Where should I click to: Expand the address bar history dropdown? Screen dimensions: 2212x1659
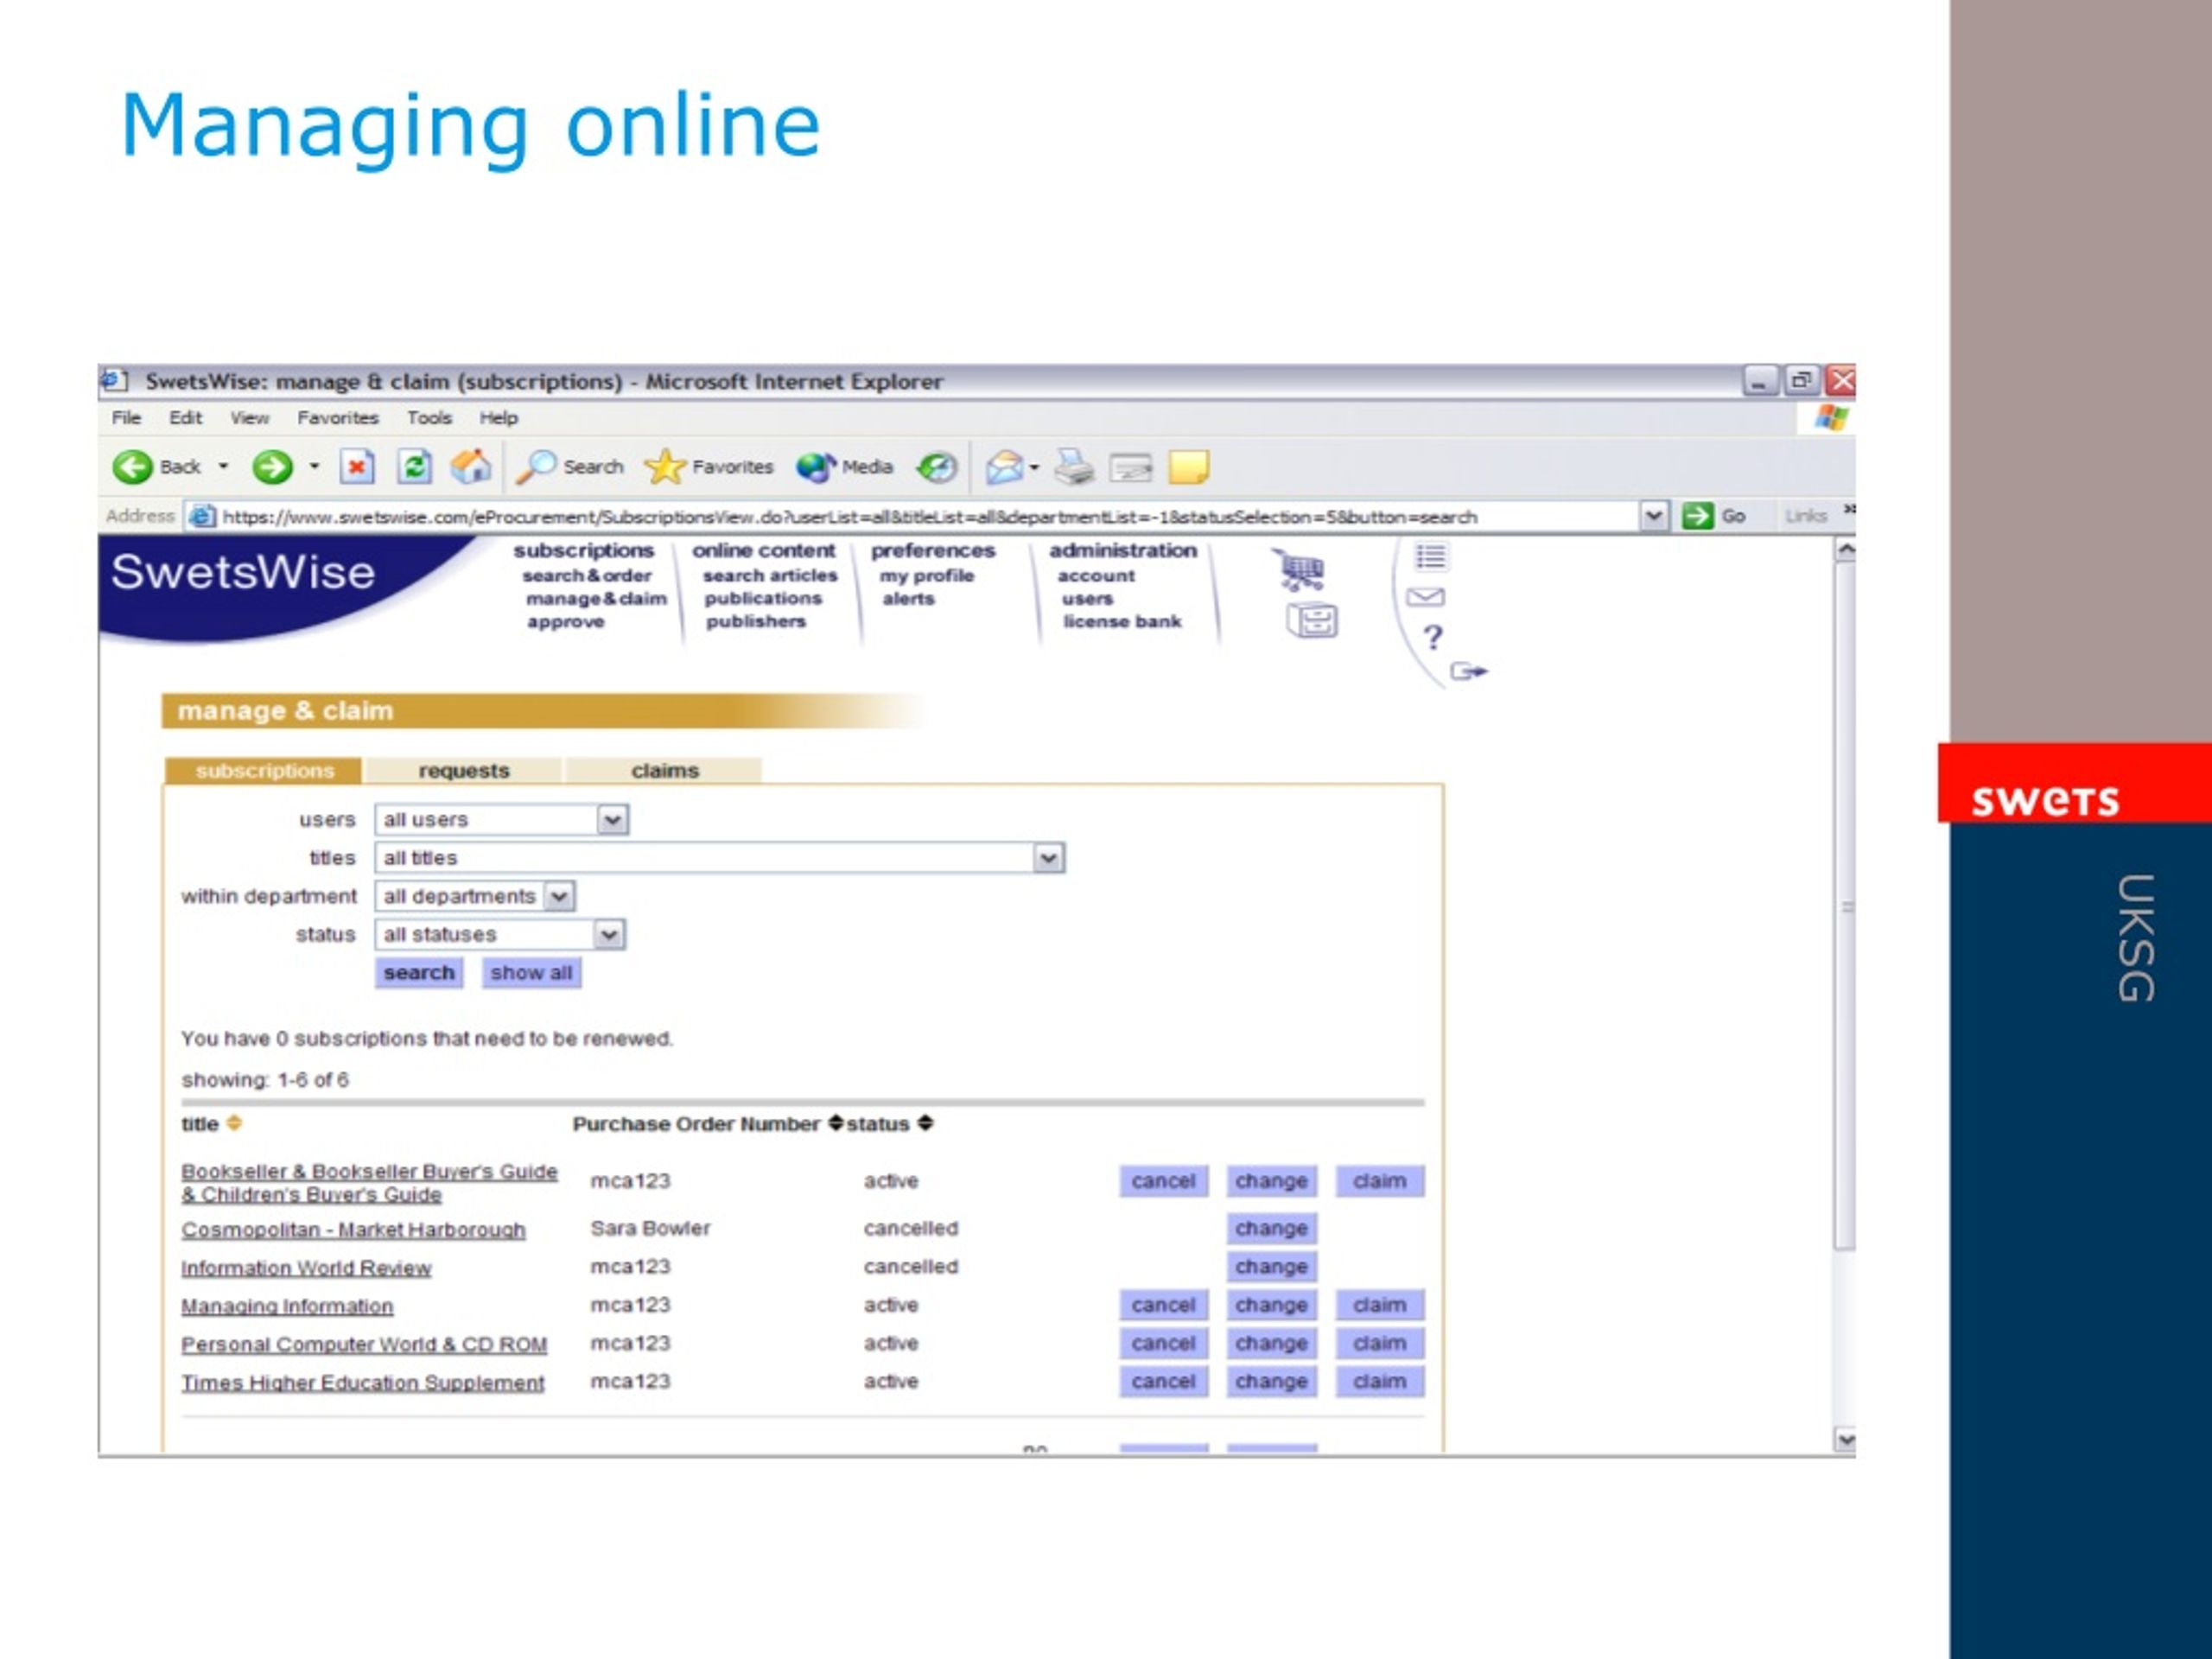point(1654,516)
